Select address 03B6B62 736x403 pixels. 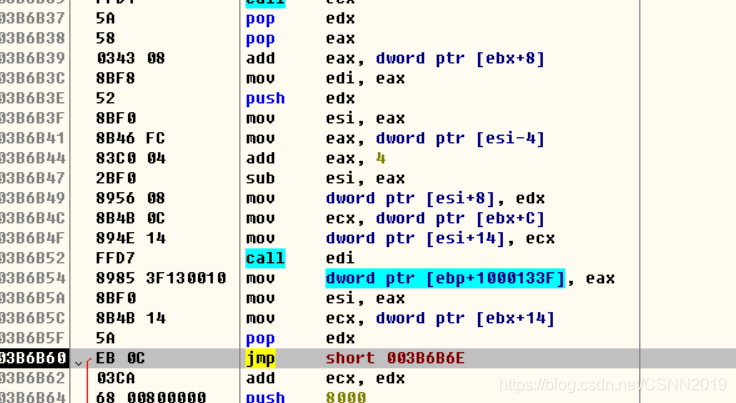pos(32,378)
